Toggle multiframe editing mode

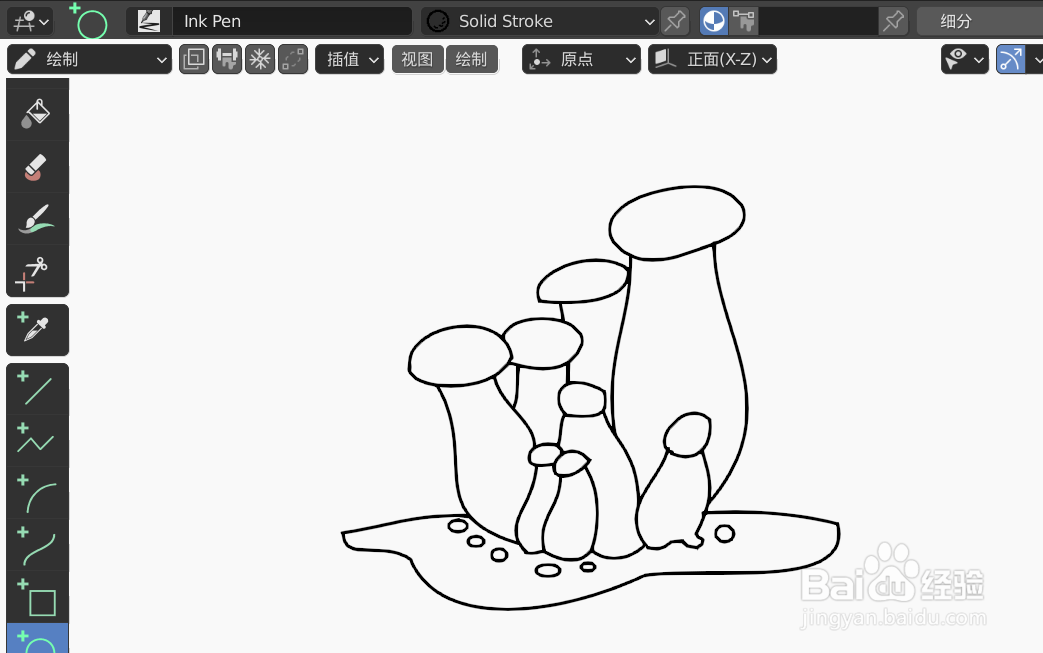click(194, 59)
